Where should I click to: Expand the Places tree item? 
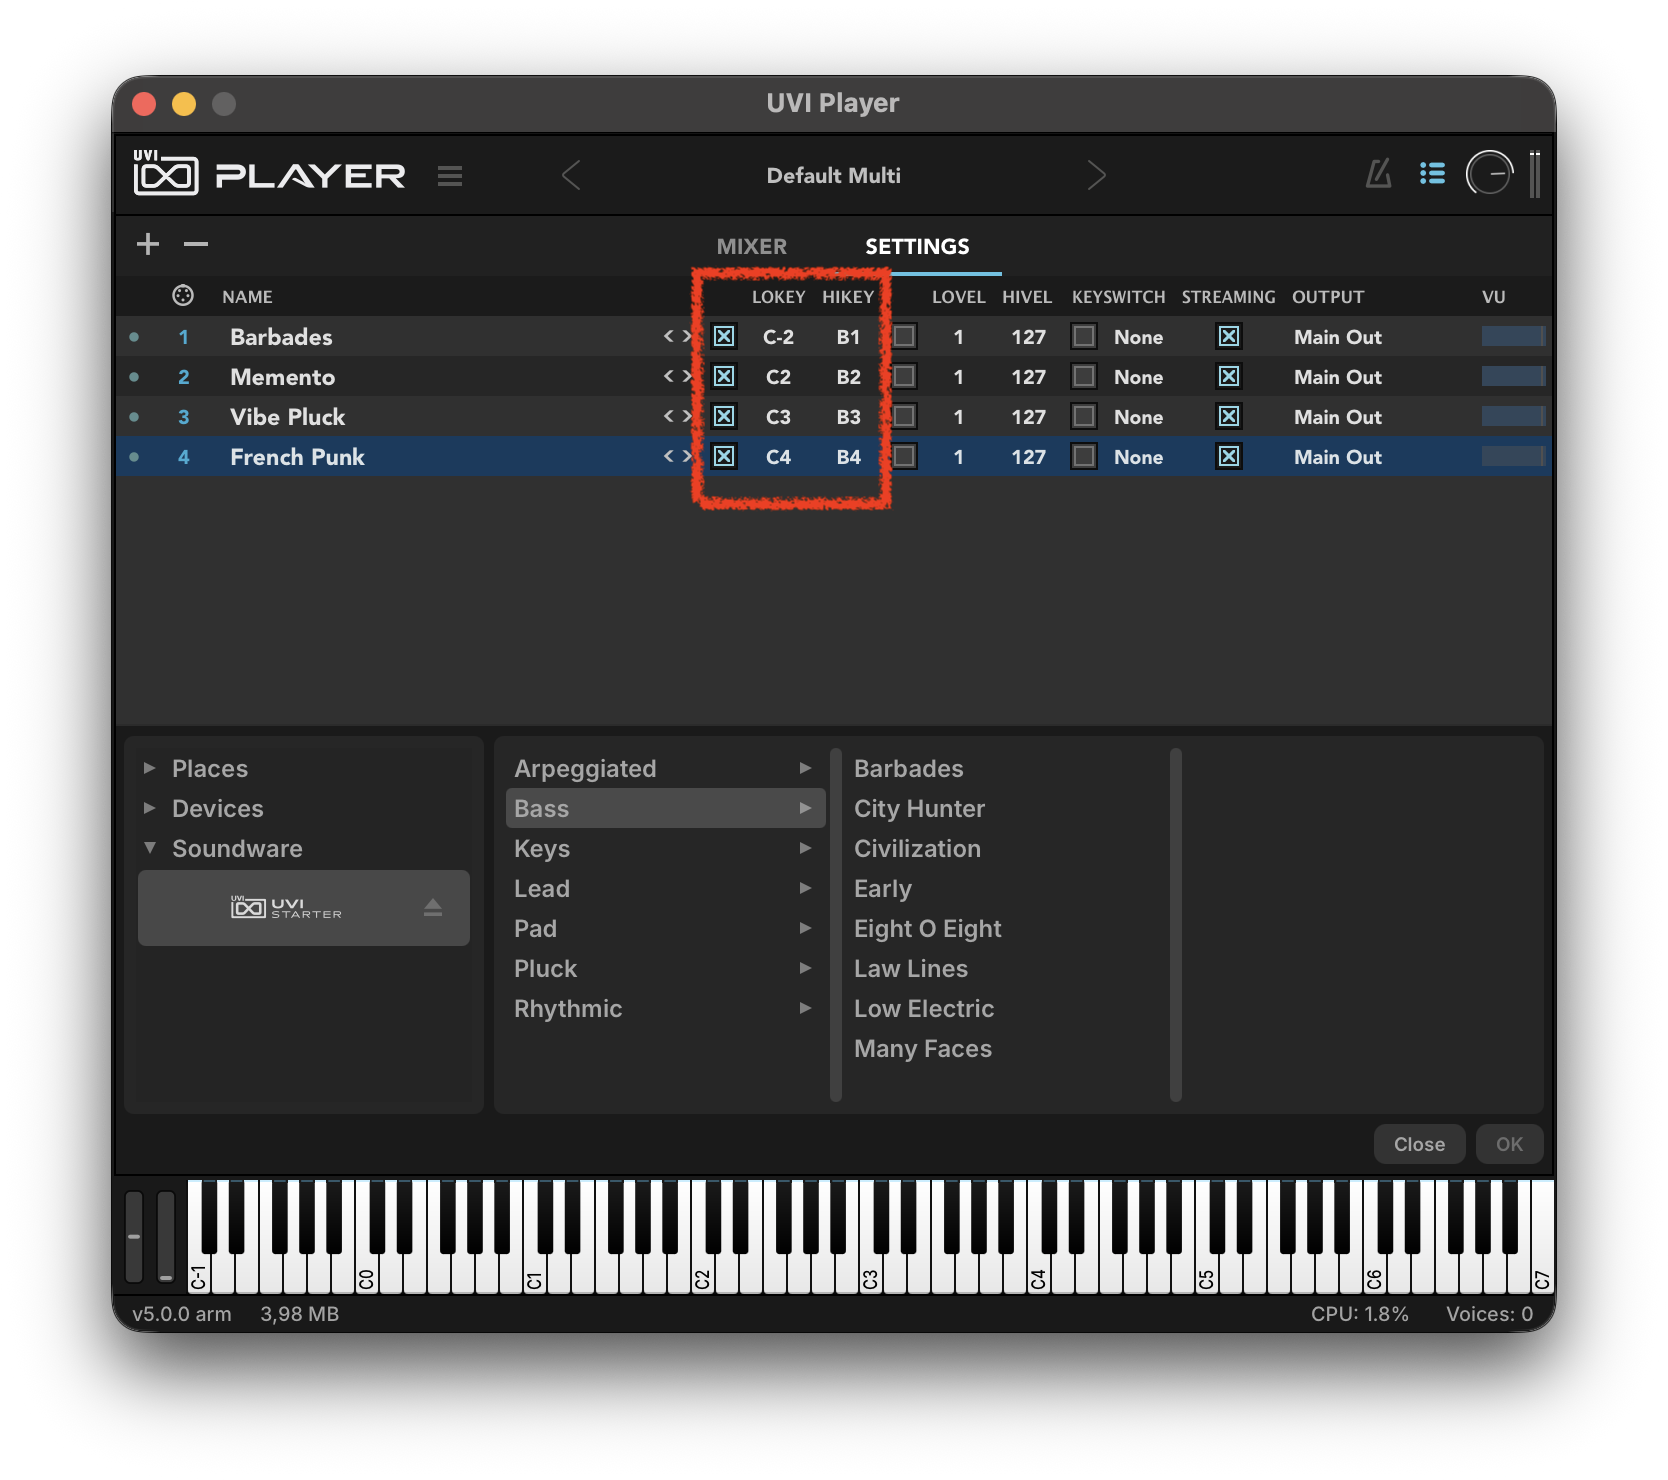point(149,768)
